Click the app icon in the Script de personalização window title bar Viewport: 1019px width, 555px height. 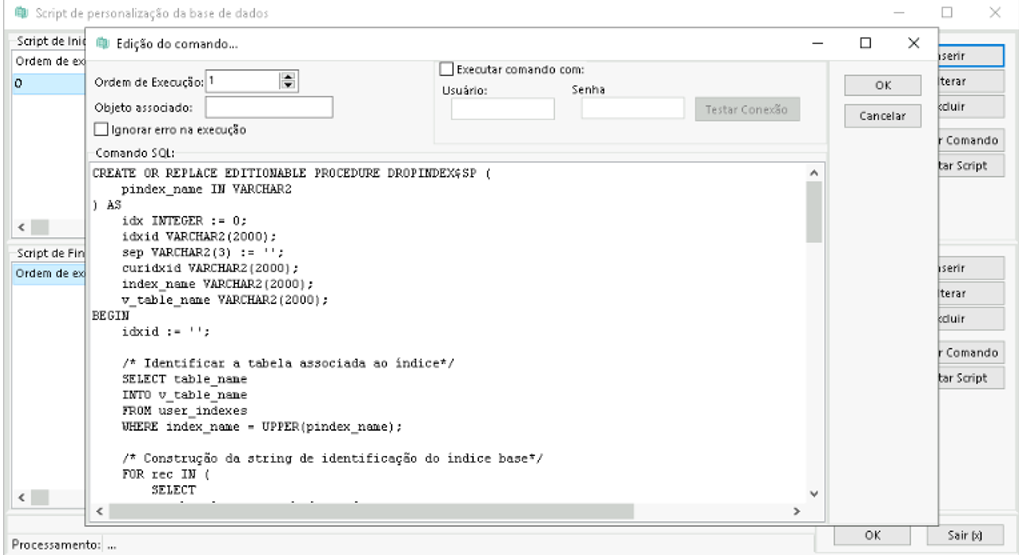click(x=21, y=12)
